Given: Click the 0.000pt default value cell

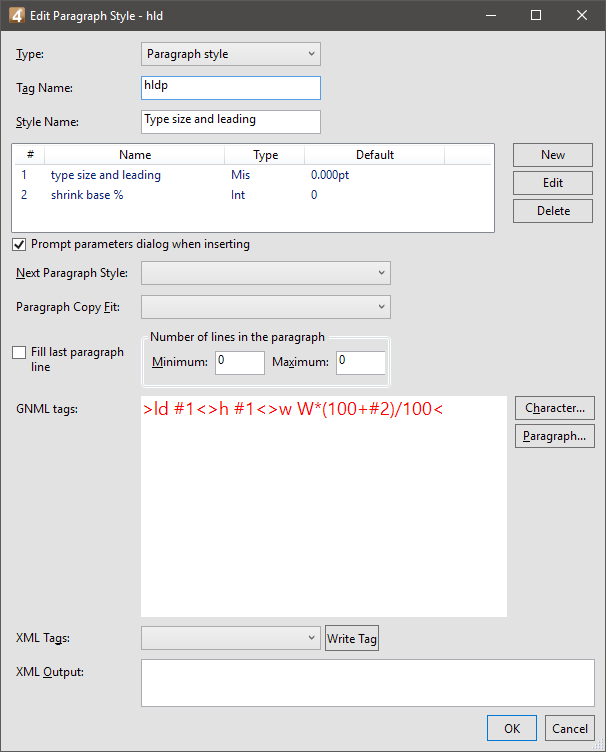Looking at the screenshot, I should [330, 175].
